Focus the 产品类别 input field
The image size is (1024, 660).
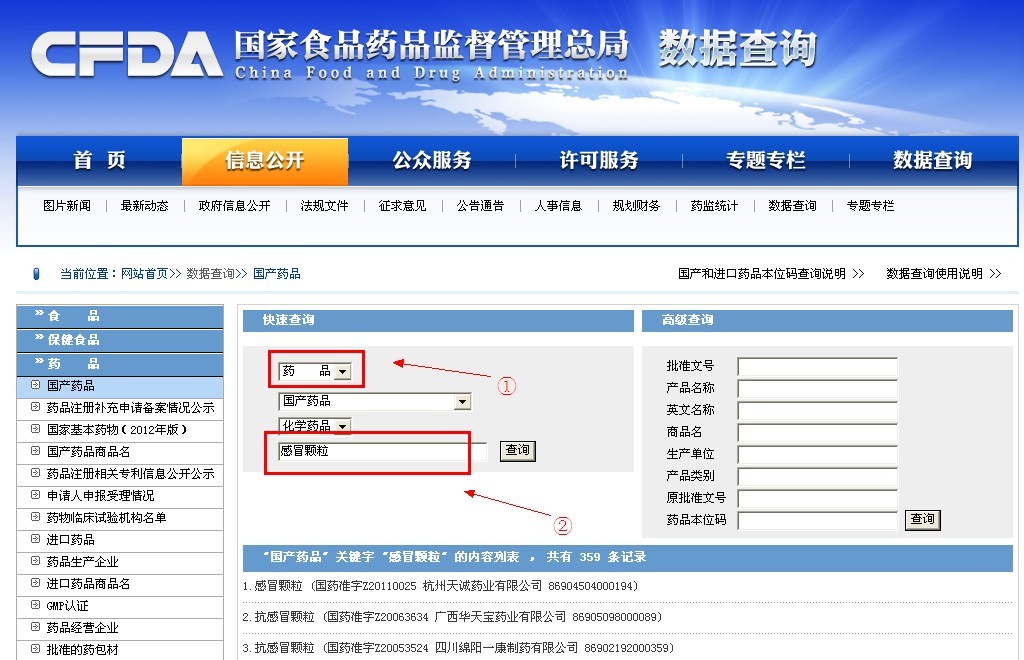click(818, 477)
